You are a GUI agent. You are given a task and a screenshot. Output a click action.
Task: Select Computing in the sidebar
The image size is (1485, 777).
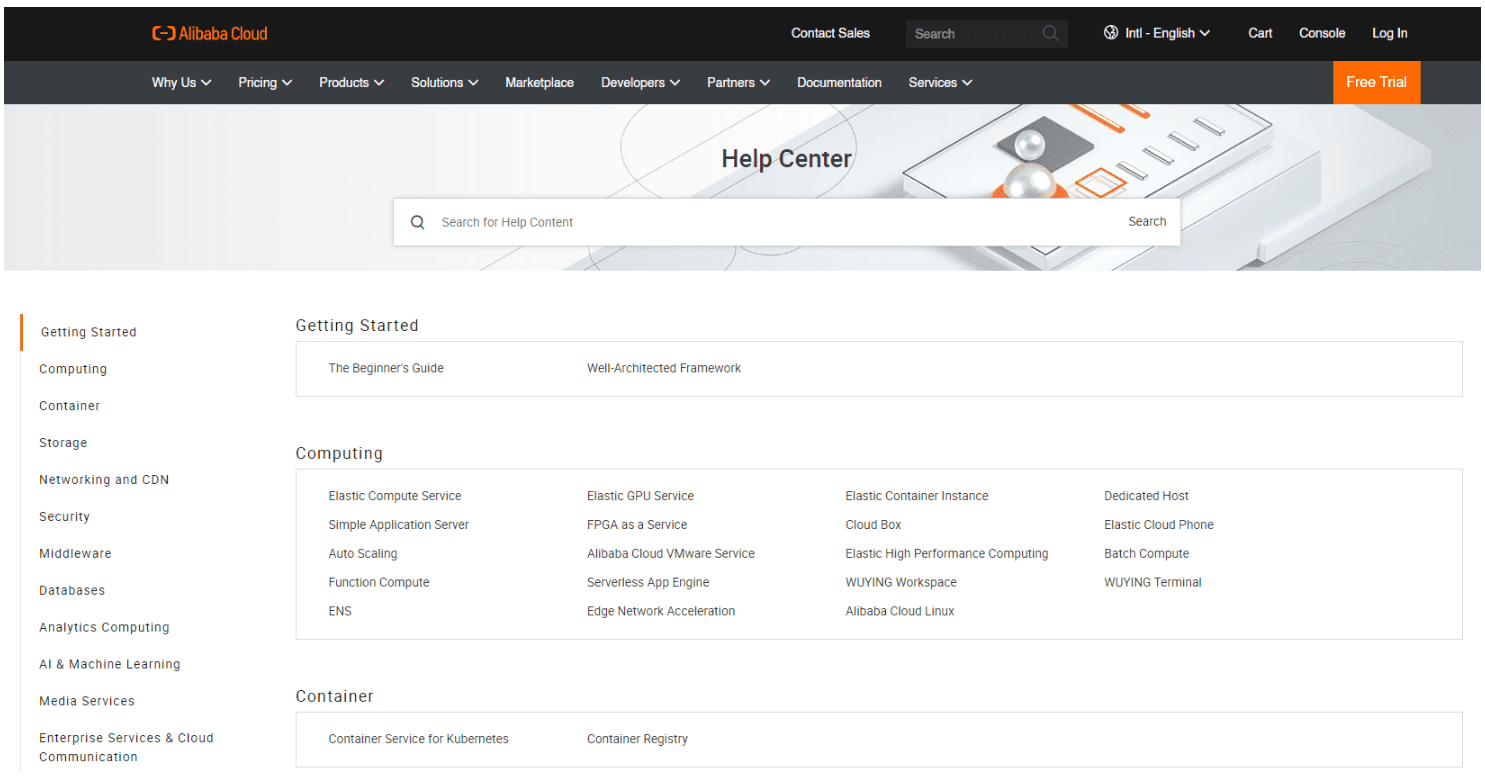point(73,369)
